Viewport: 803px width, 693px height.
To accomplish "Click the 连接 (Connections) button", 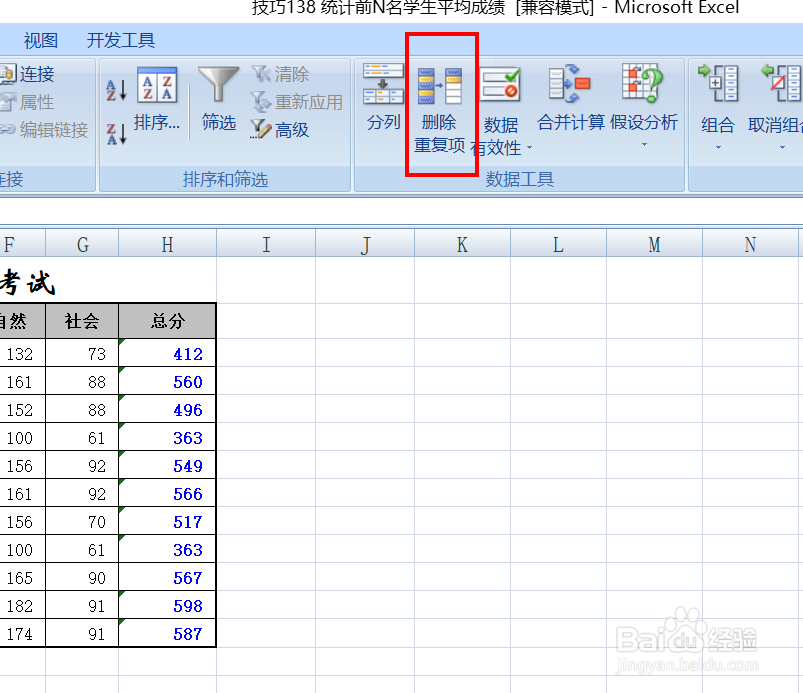I will coord(40,74).
